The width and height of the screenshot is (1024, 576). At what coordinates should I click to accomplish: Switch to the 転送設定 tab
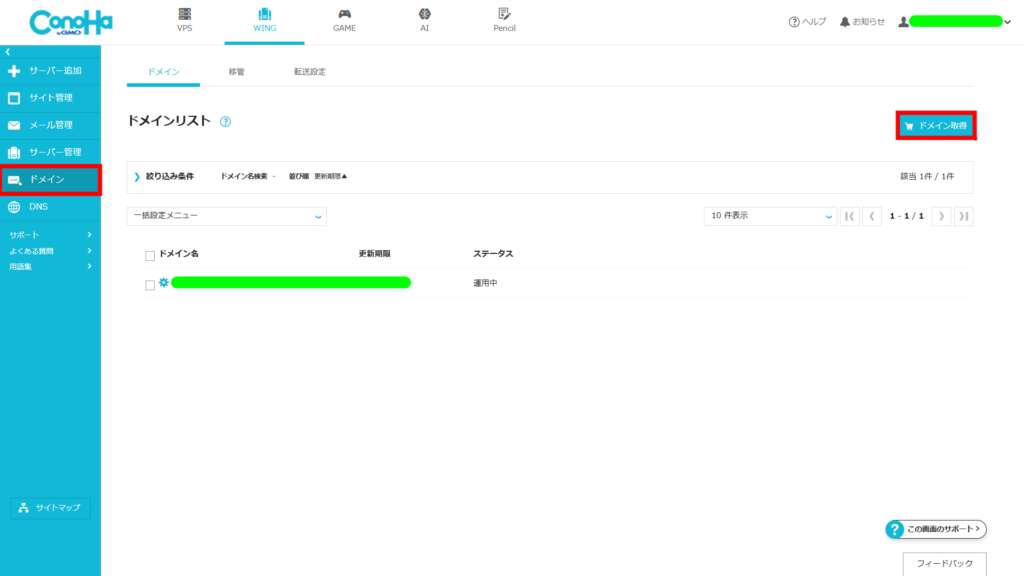[309, 72]
